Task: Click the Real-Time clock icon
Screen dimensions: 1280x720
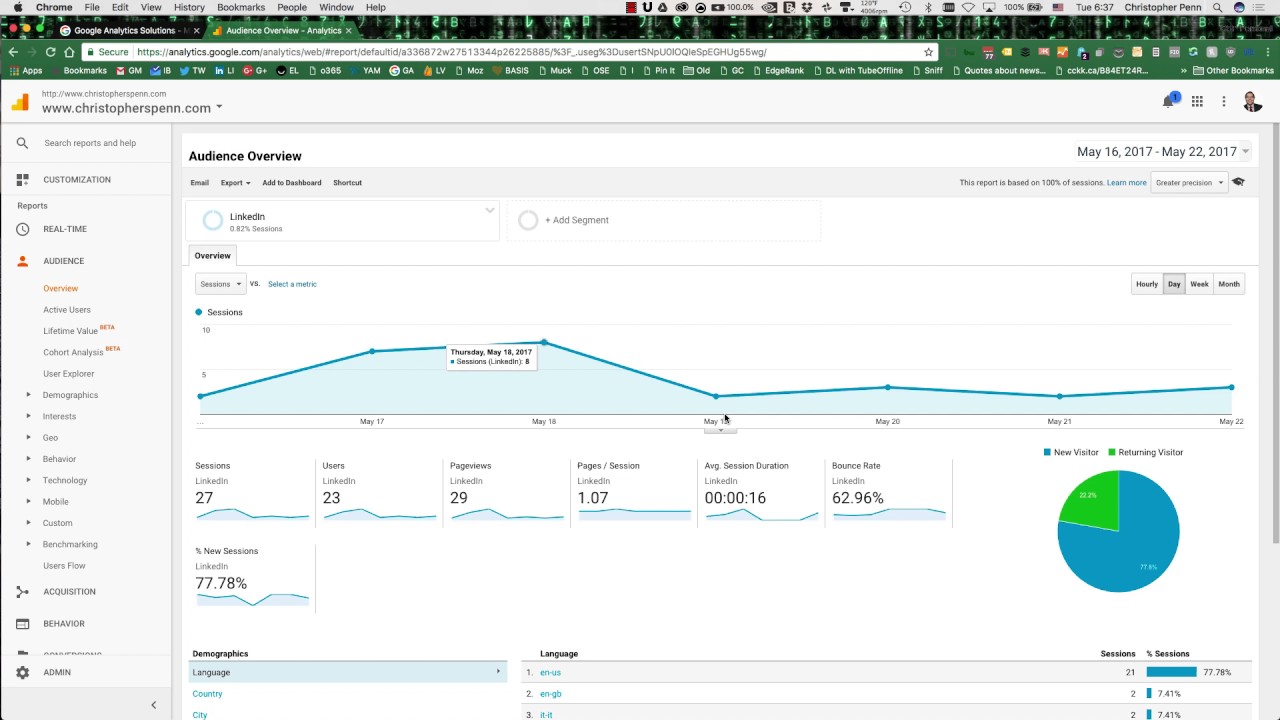Action: (22, 229)
